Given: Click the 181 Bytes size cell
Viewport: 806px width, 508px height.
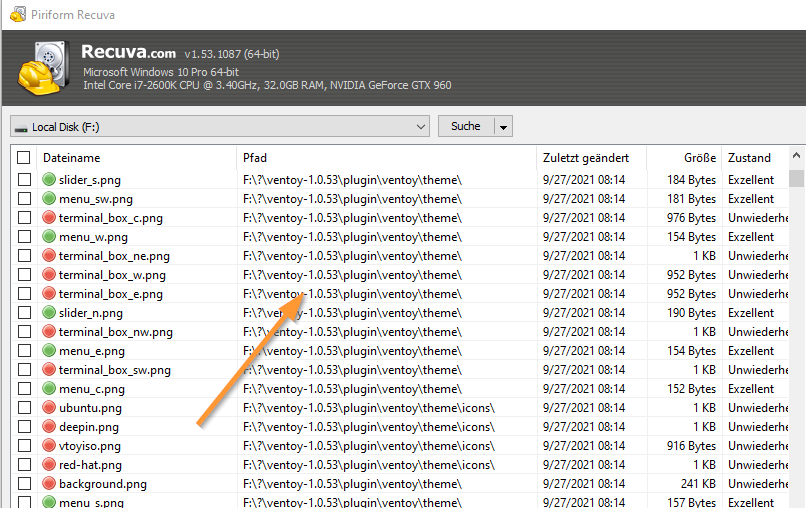Looking at the screenshot, I should click(x=691, y=198).
